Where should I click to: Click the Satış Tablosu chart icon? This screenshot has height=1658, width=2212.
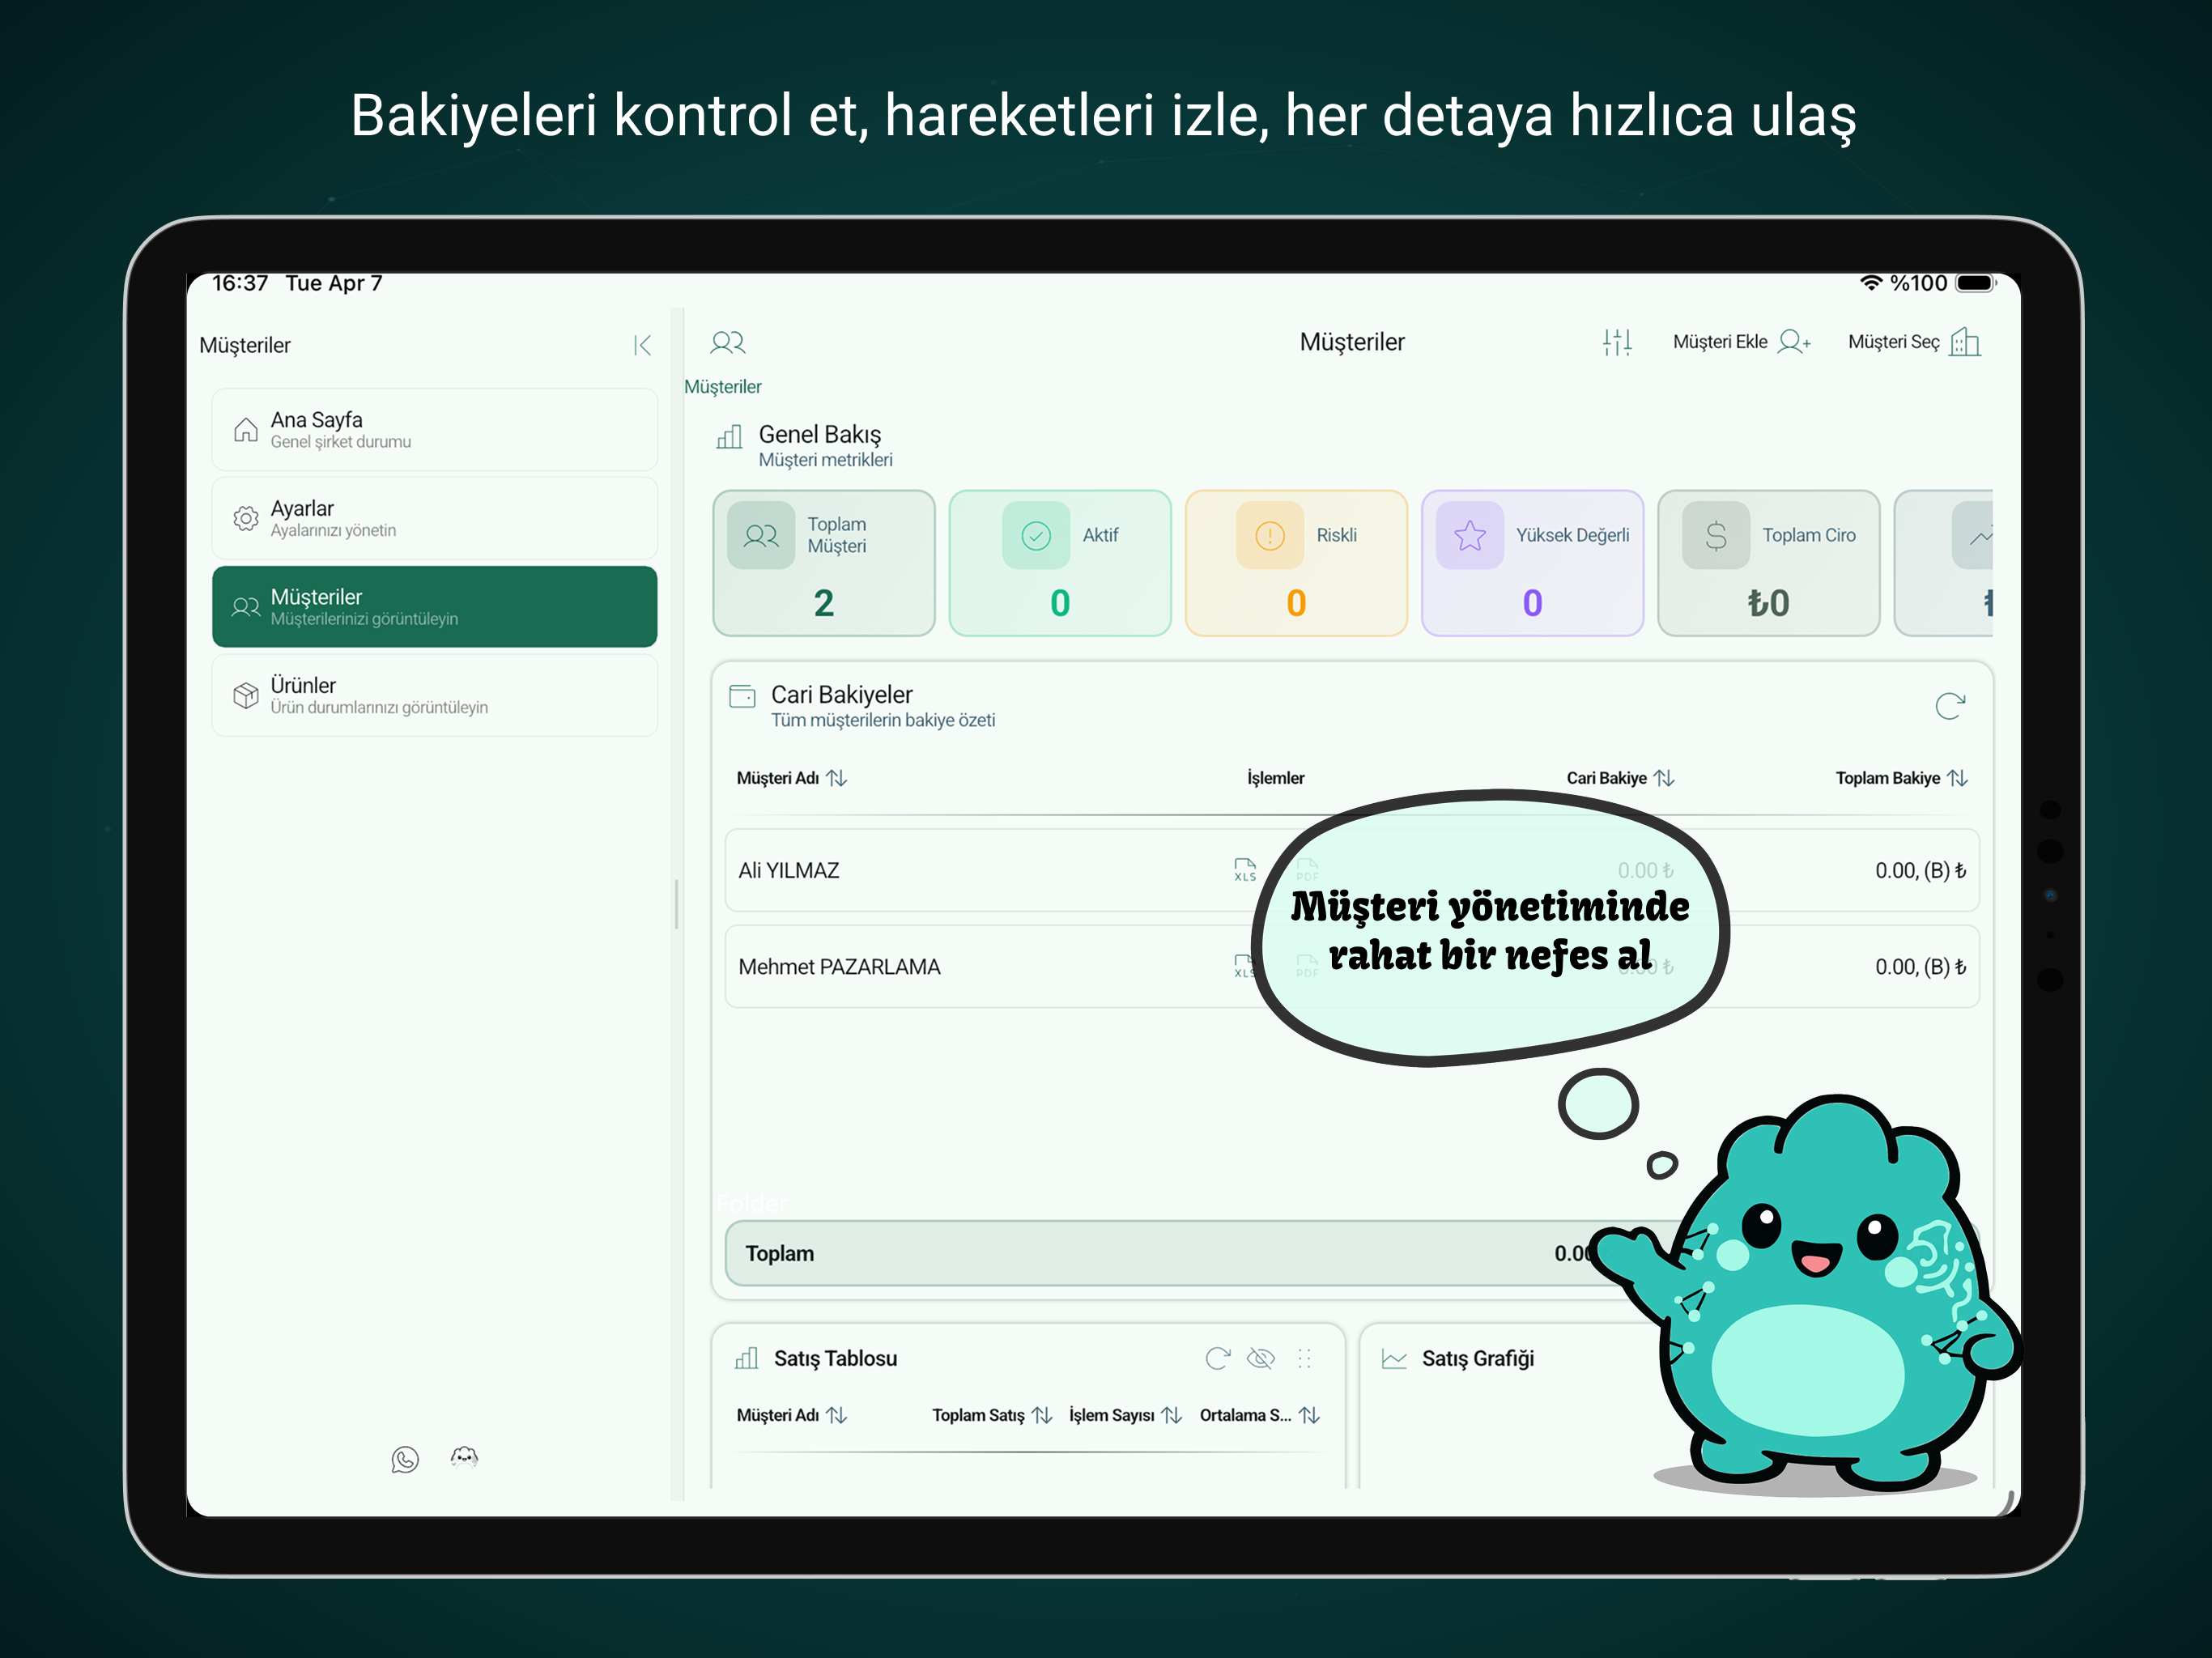747,1358
